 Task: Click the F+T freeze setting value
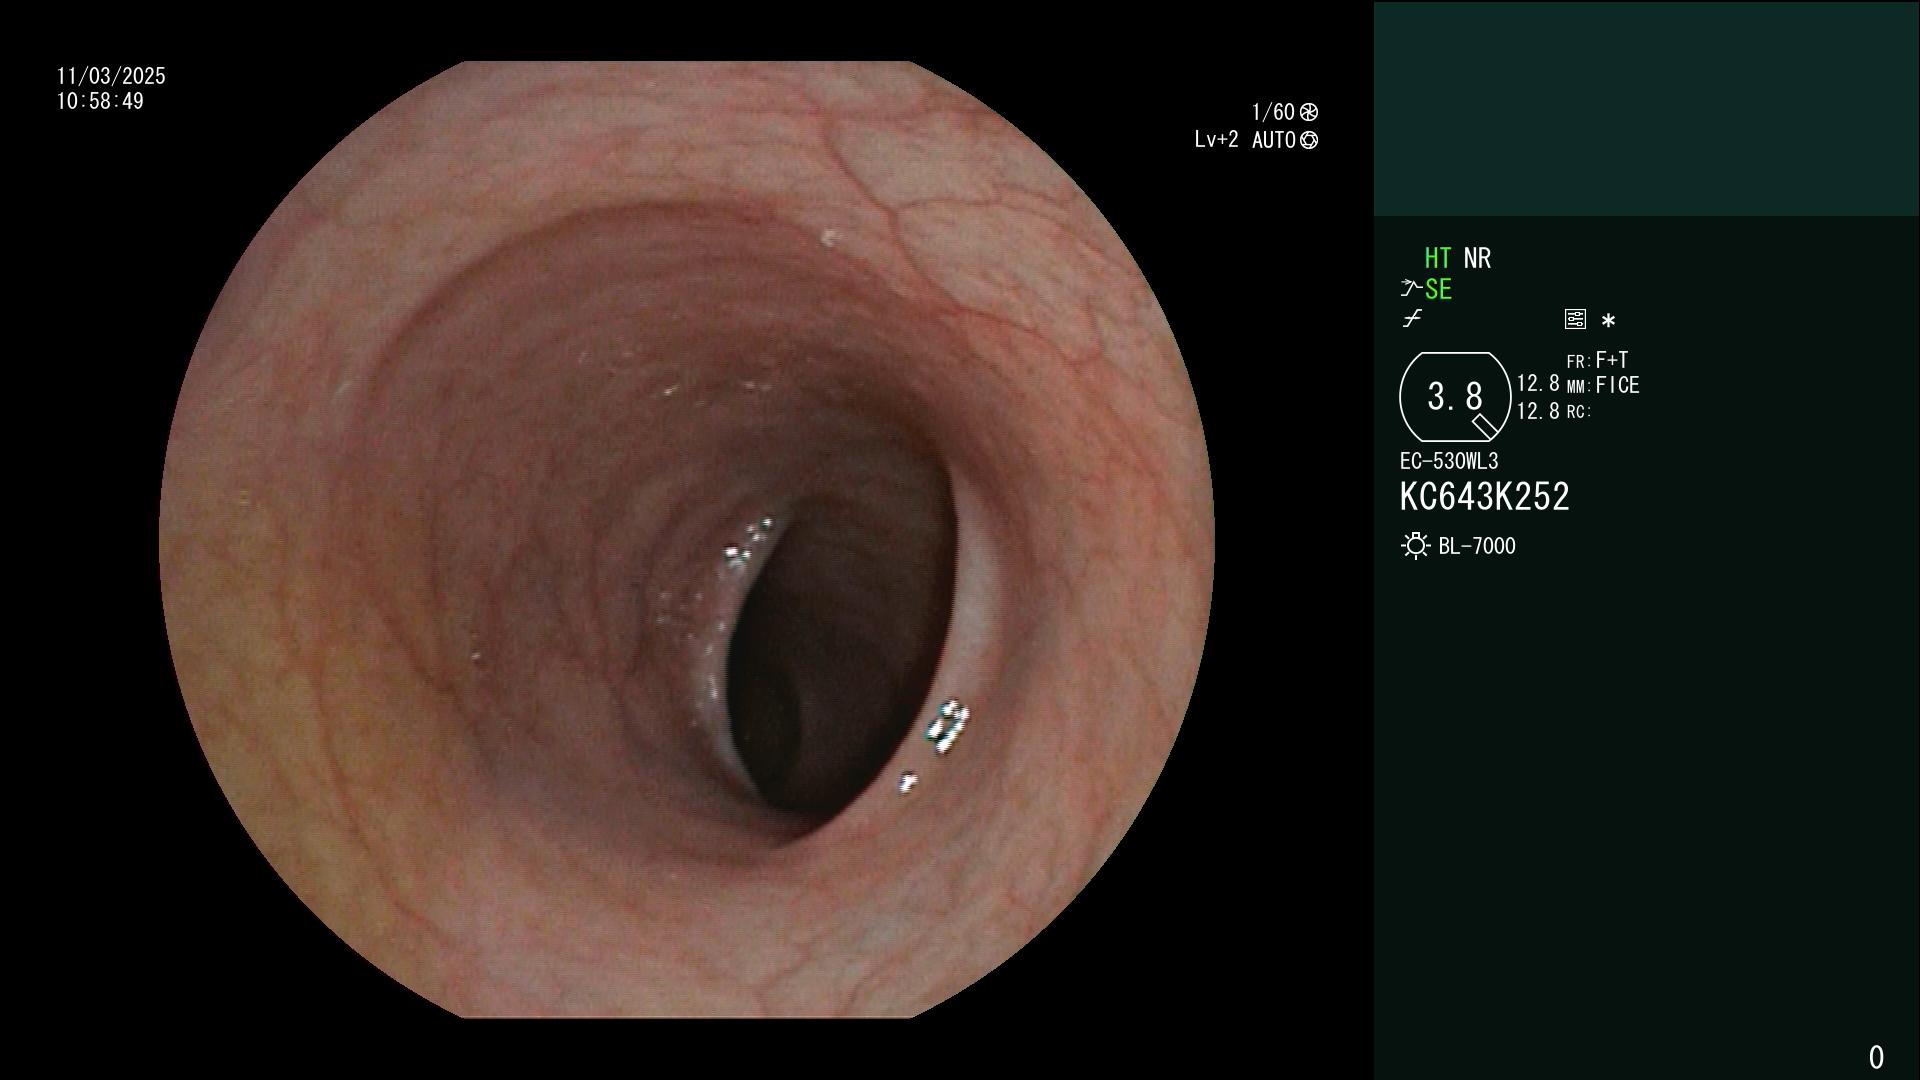pyautogui.click(x=1612, y=360)
